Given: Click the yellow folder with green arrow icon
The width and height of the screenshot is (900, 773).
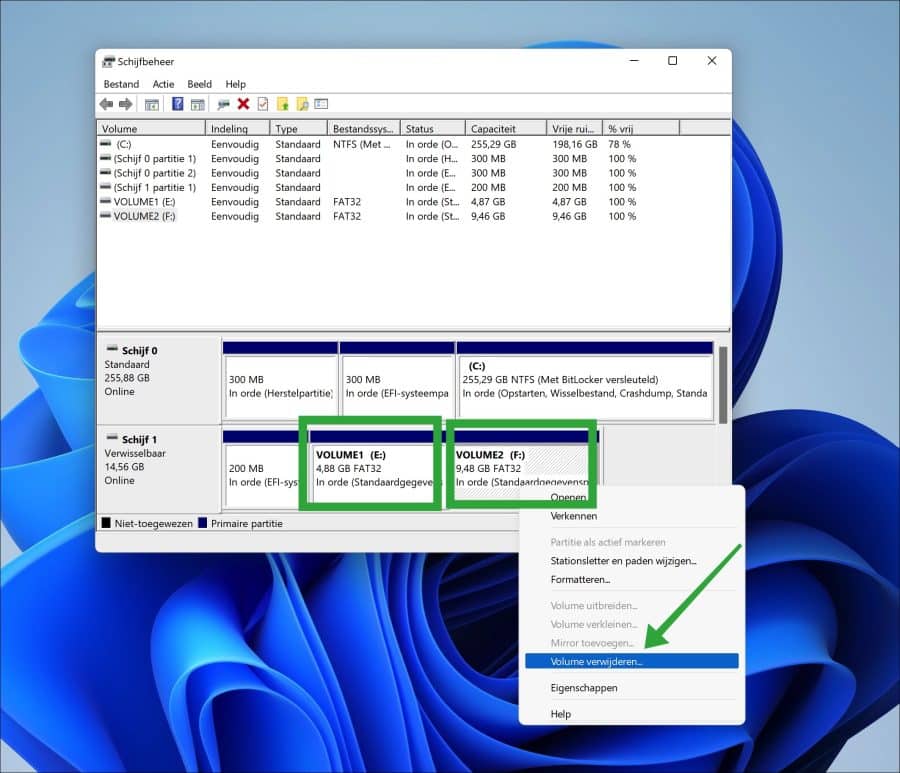Looking at the screenshot, I should tap(282, 104).
